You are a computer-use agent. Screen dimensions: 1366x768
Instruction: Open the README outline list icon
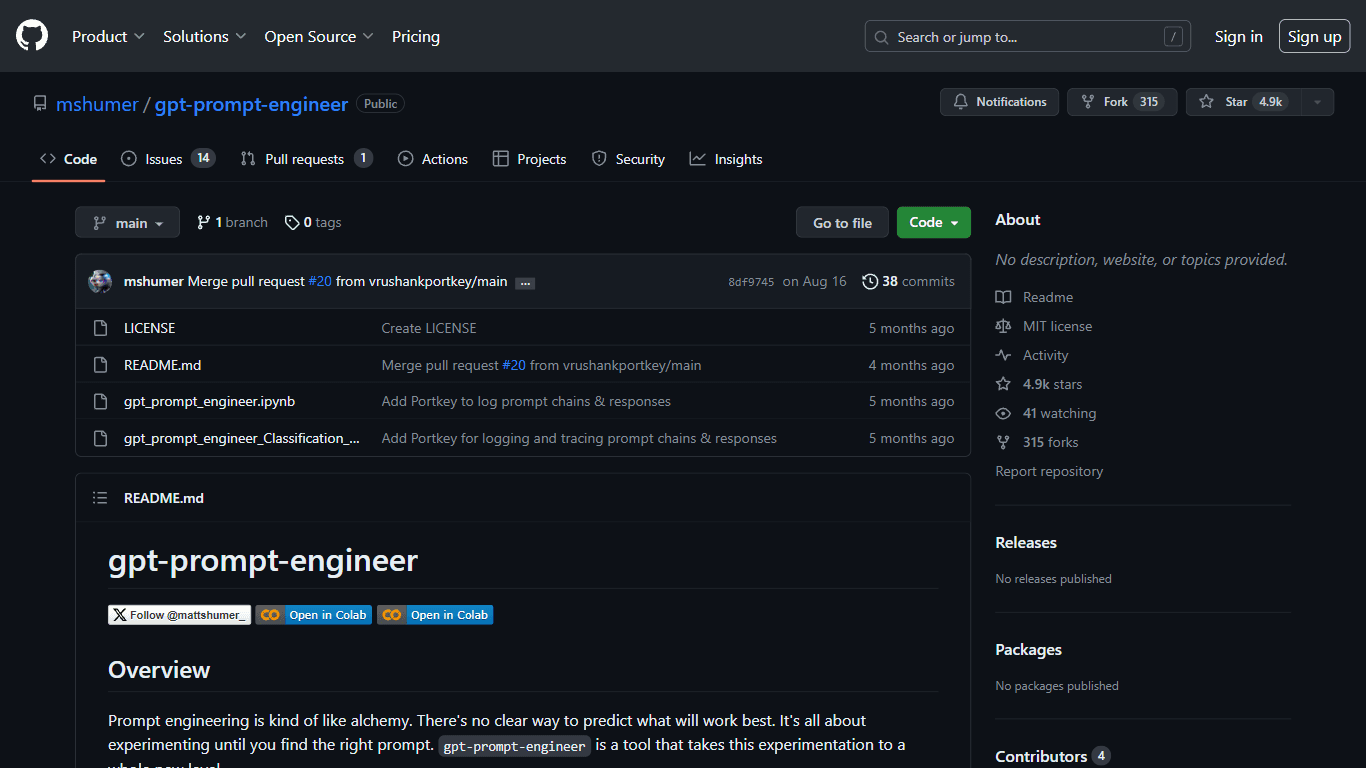pos(100,498)
